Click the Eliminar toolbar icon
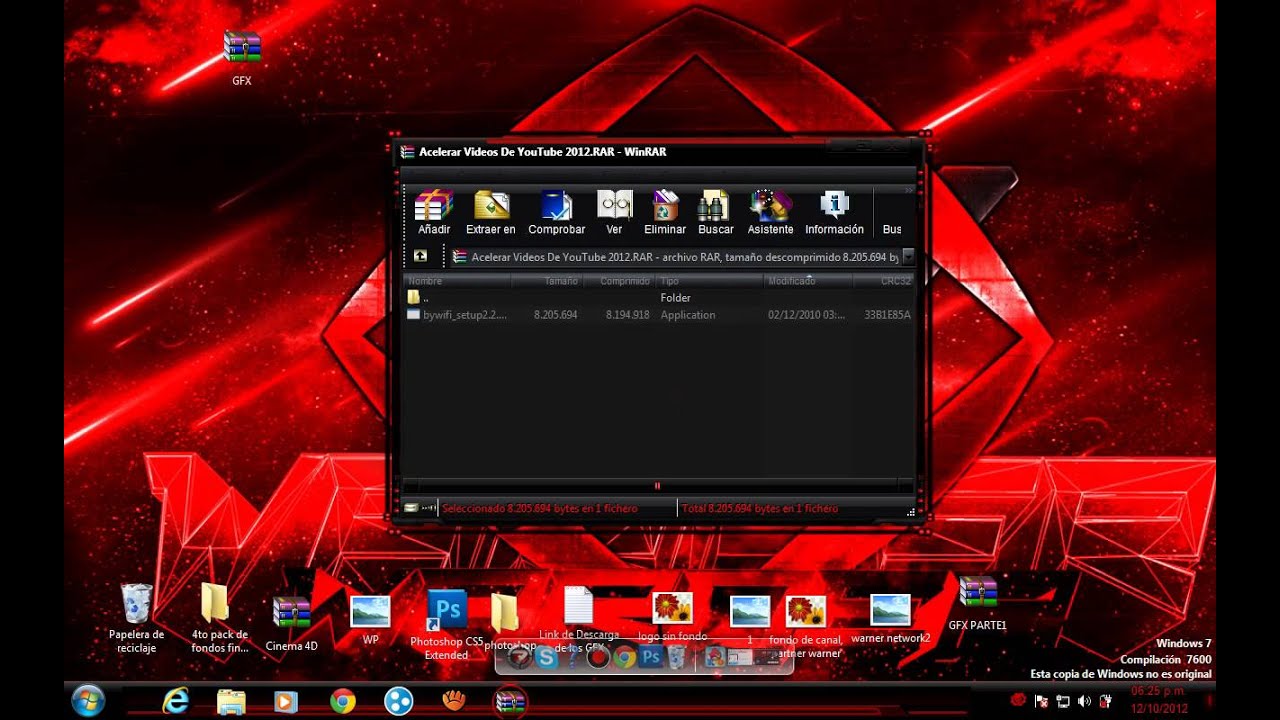Viewport: 1280px width, 720px height. pos(665,212)
